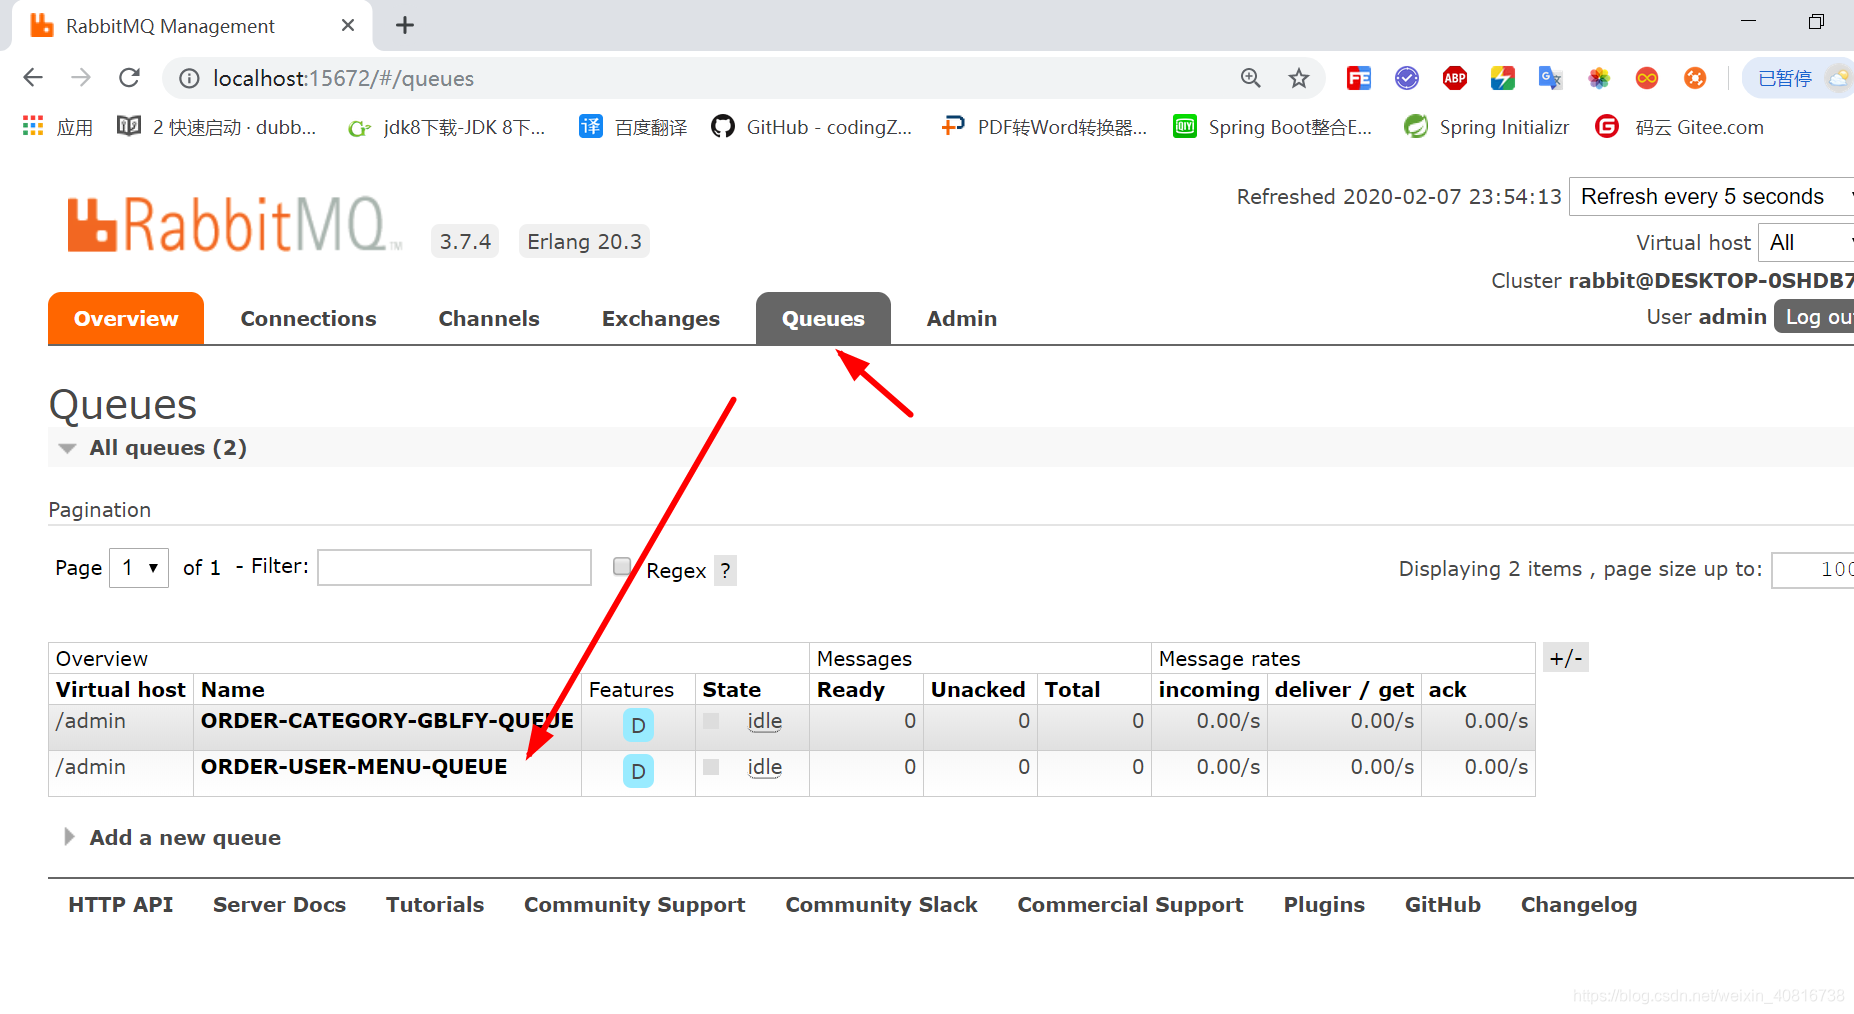
Task: Click the ABP Adblock extension icon
Action: (1455, 78)
